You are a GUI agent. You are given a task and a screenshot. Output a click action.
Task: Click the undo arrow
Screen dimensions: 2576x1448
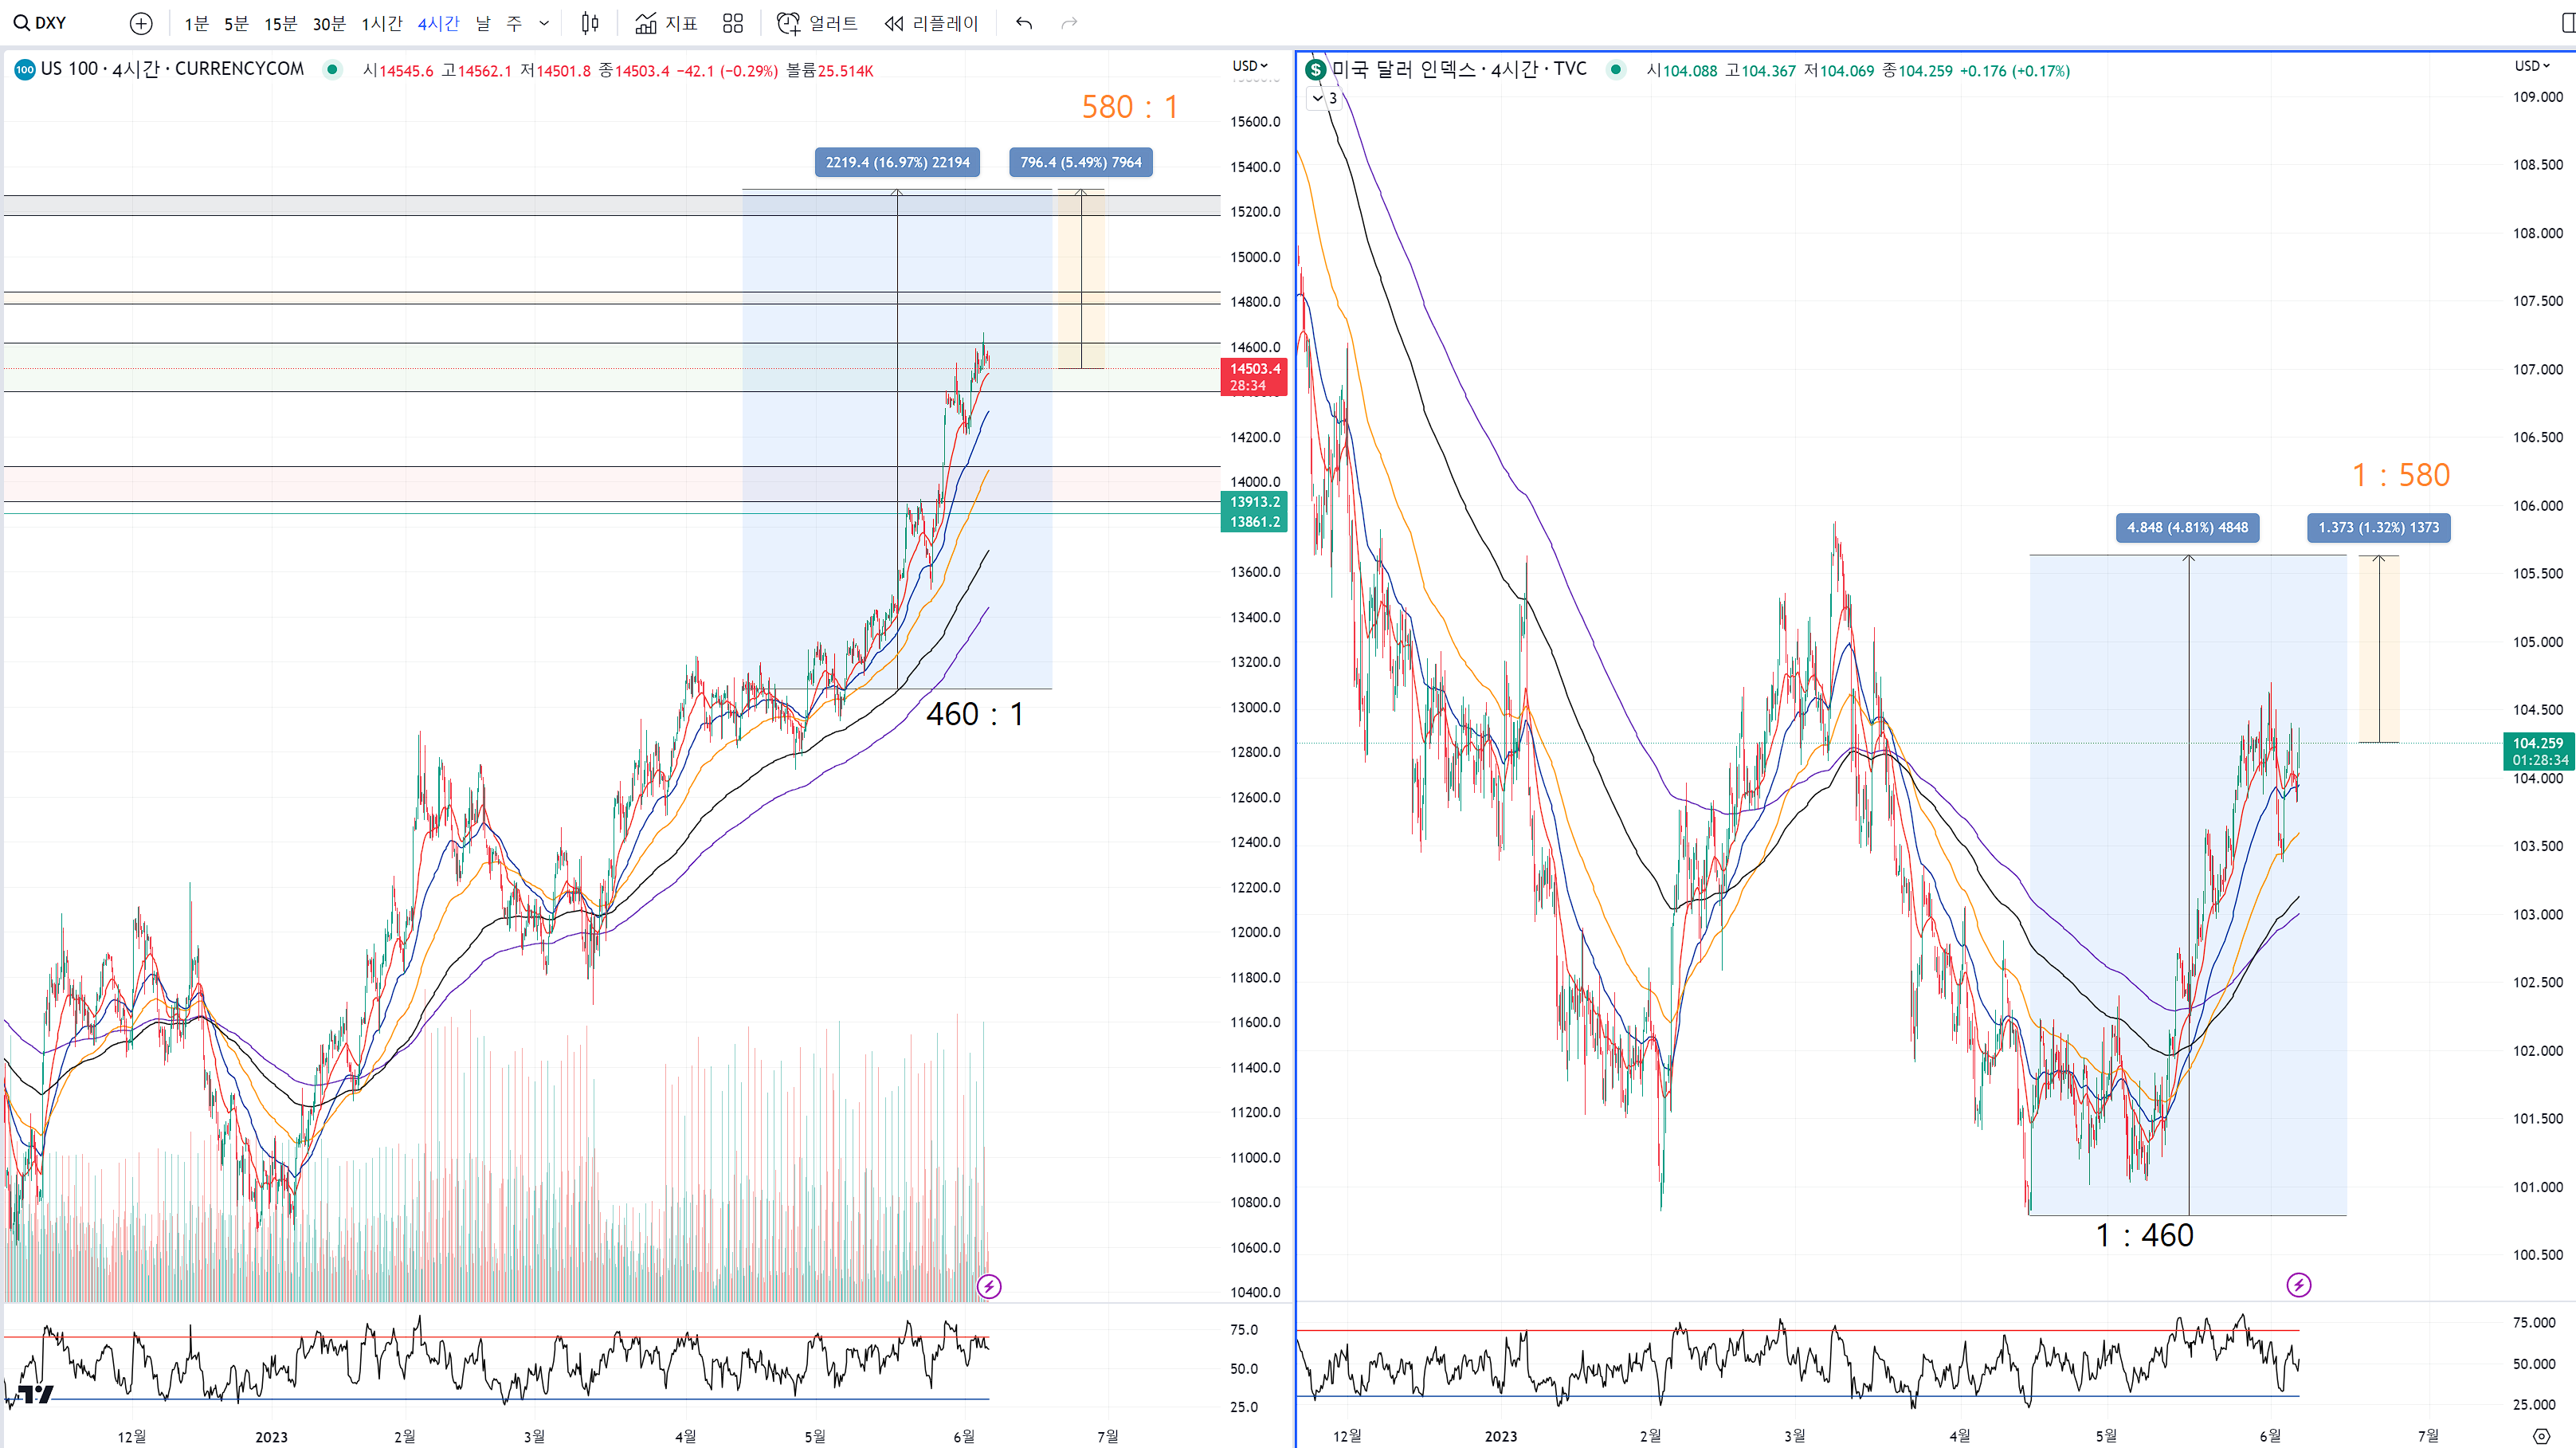1024,23
